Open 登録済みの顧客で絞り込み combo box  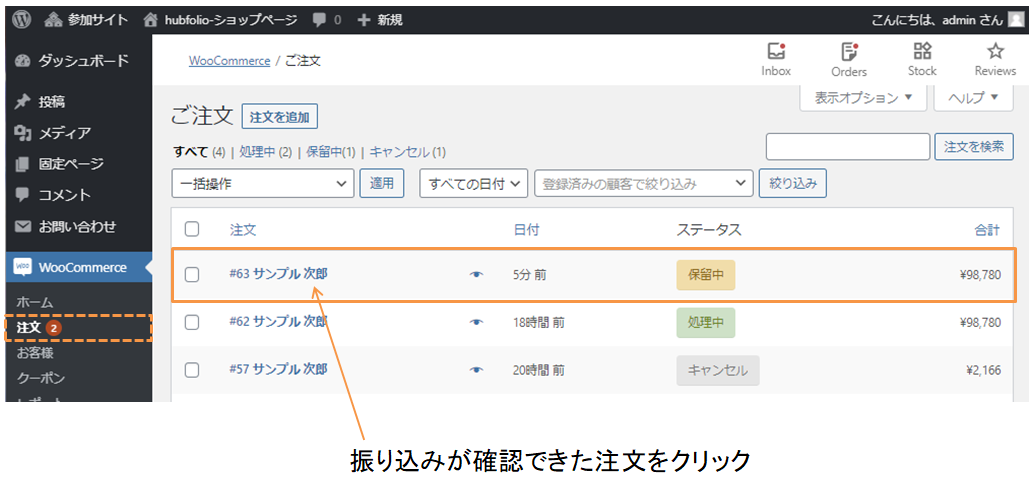click(x=644, y=183)
